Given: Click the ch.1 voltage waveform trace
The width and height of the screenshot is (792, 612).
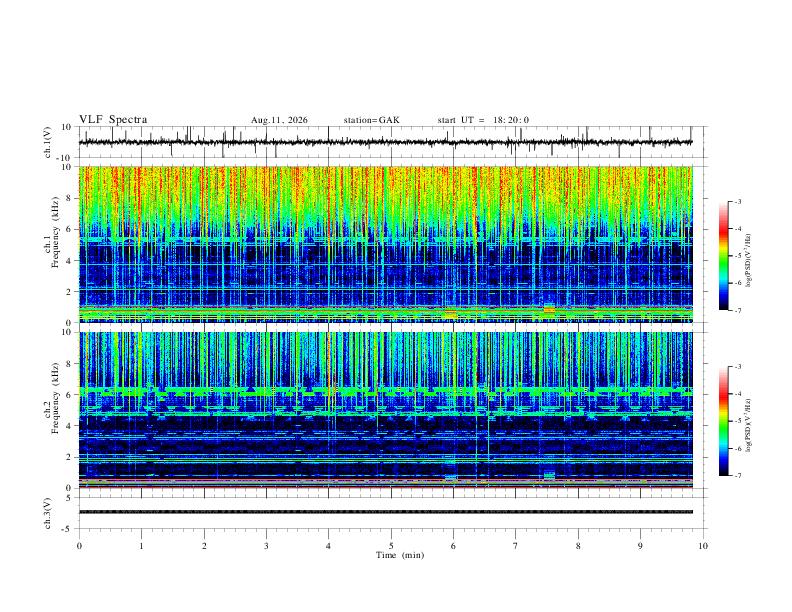Looking at the screenshot, I should pos(385,142).
